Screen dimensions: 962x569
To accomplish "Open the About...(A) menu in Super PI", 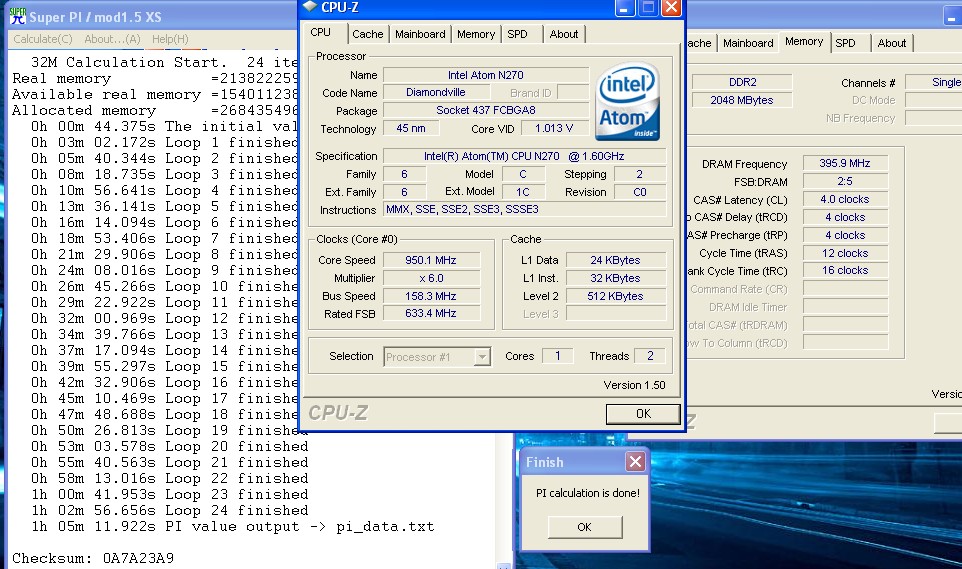I will coord(112,39).
